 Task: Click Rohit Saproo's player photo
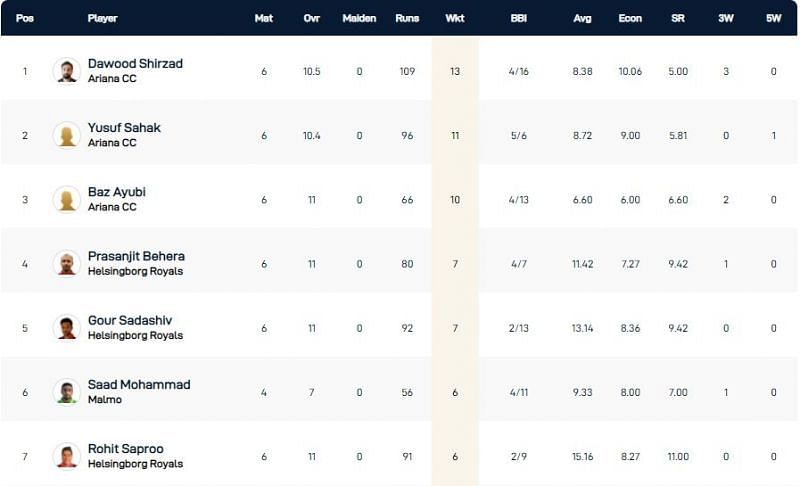tap(67, 455)
